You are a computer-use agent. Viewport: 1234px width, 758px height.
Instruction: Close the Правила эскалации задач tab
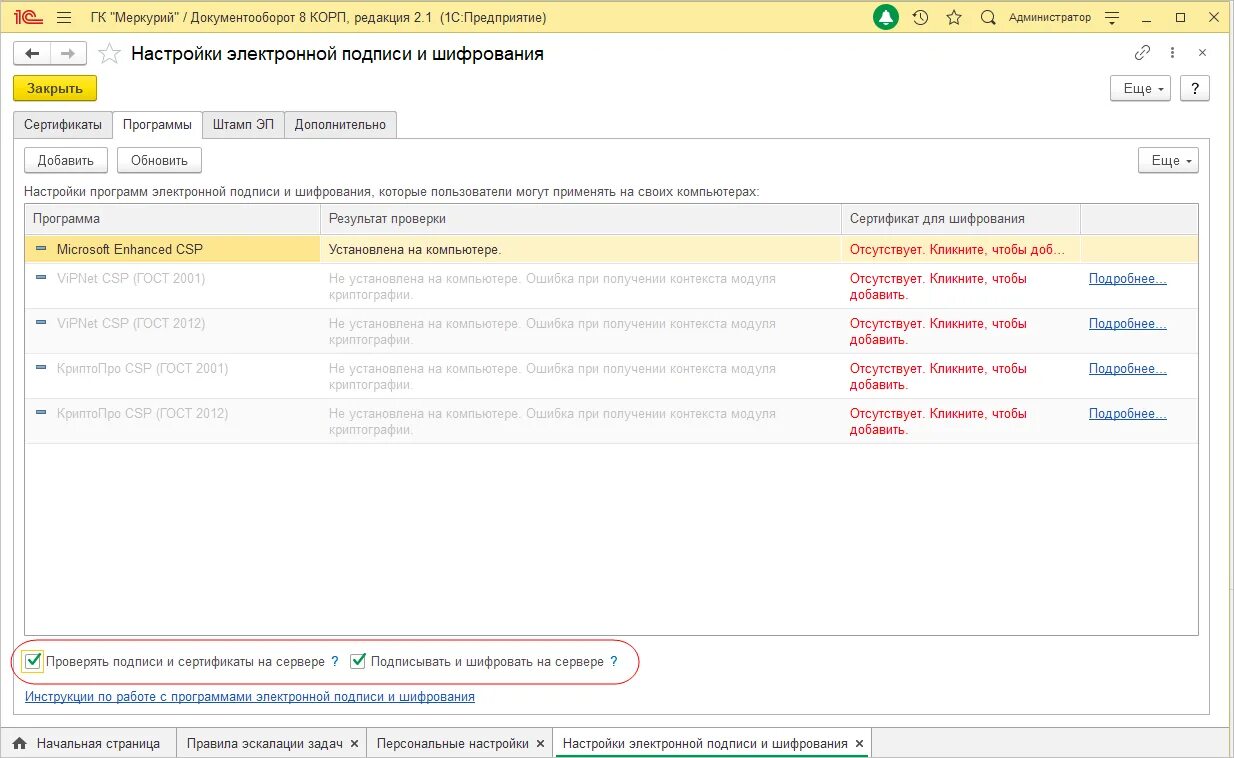tap(357, 744)
